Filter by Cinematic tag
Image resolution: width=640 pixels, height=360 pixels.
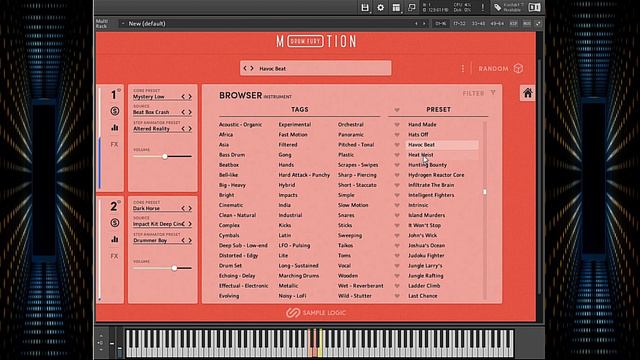click(x=231, y=205)
